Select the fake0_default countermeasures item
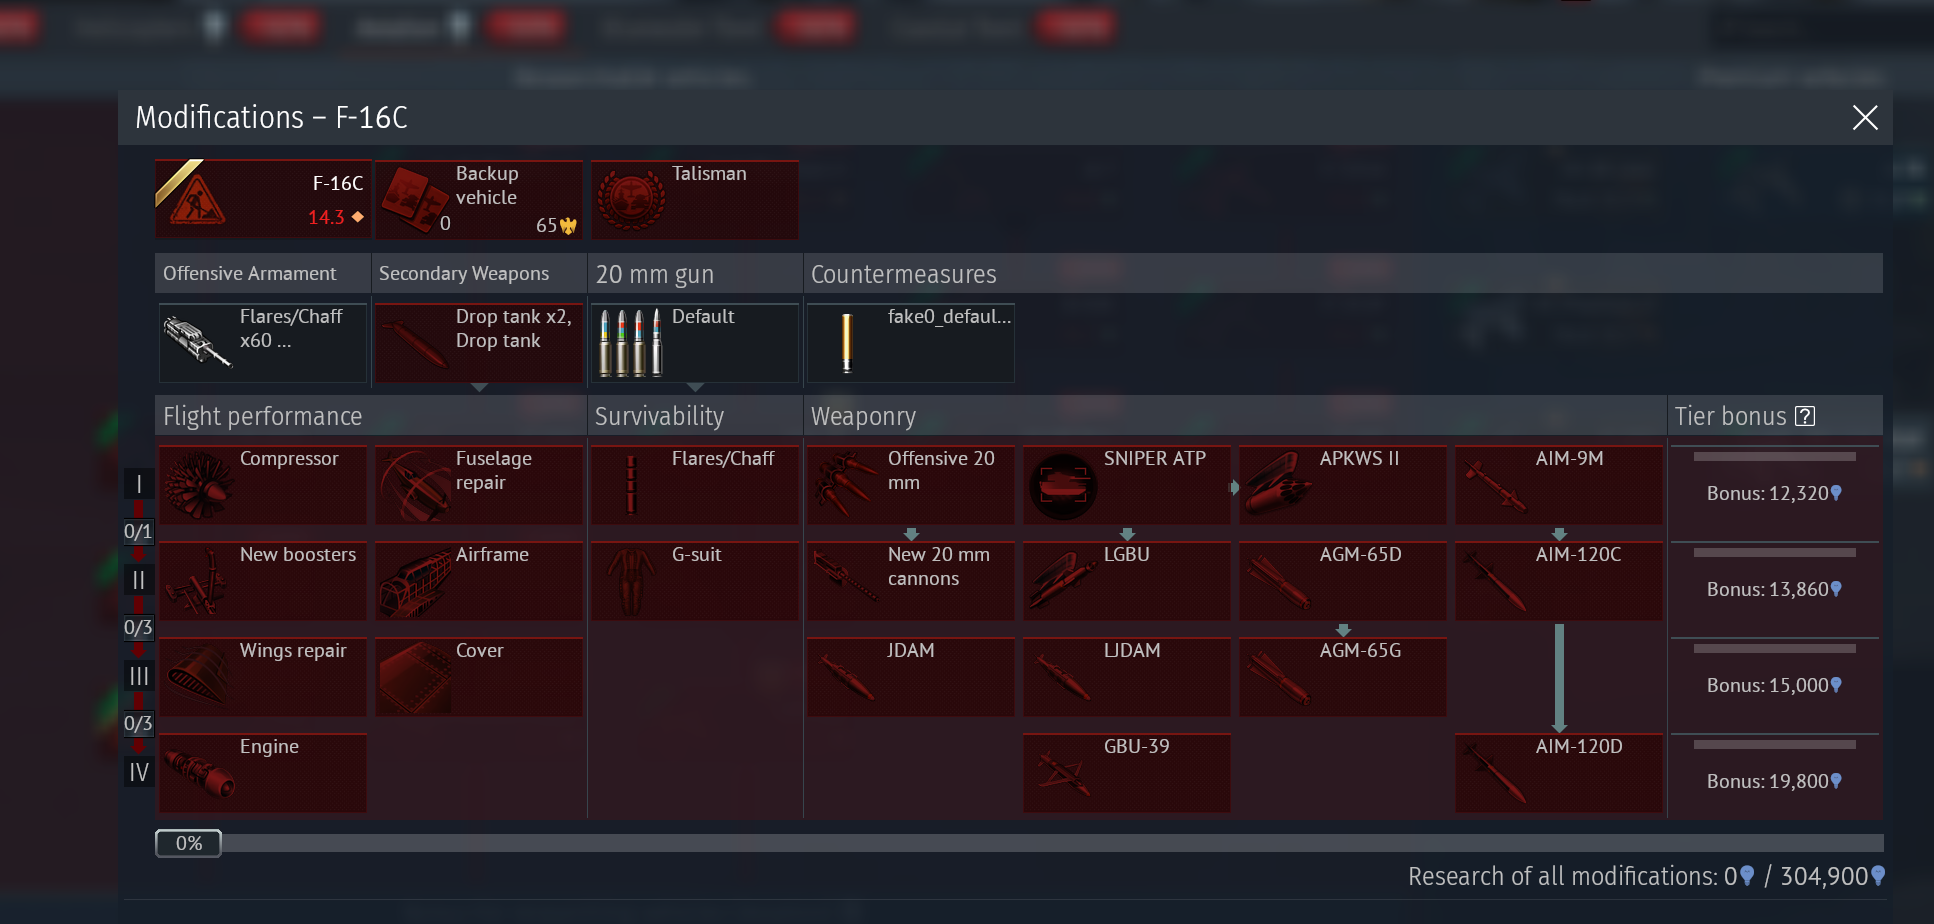Viewport: 1934px width, 924px height. pos(911,343)
